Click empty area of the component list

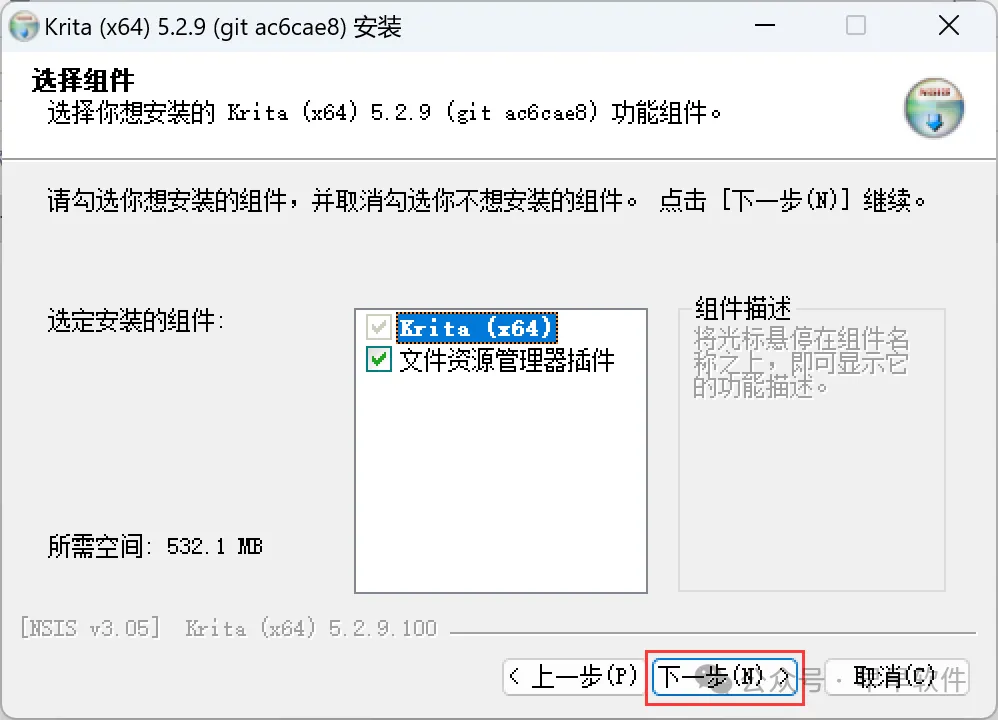tap(501, 484)
